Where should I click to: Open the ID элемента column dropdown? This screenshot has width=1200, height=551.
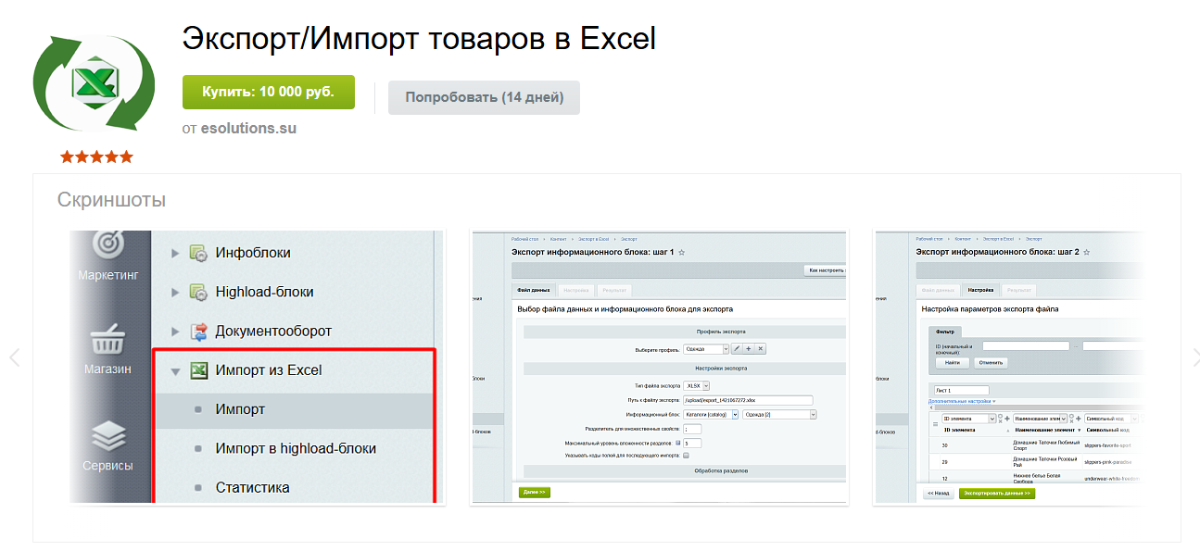point(968,418)
